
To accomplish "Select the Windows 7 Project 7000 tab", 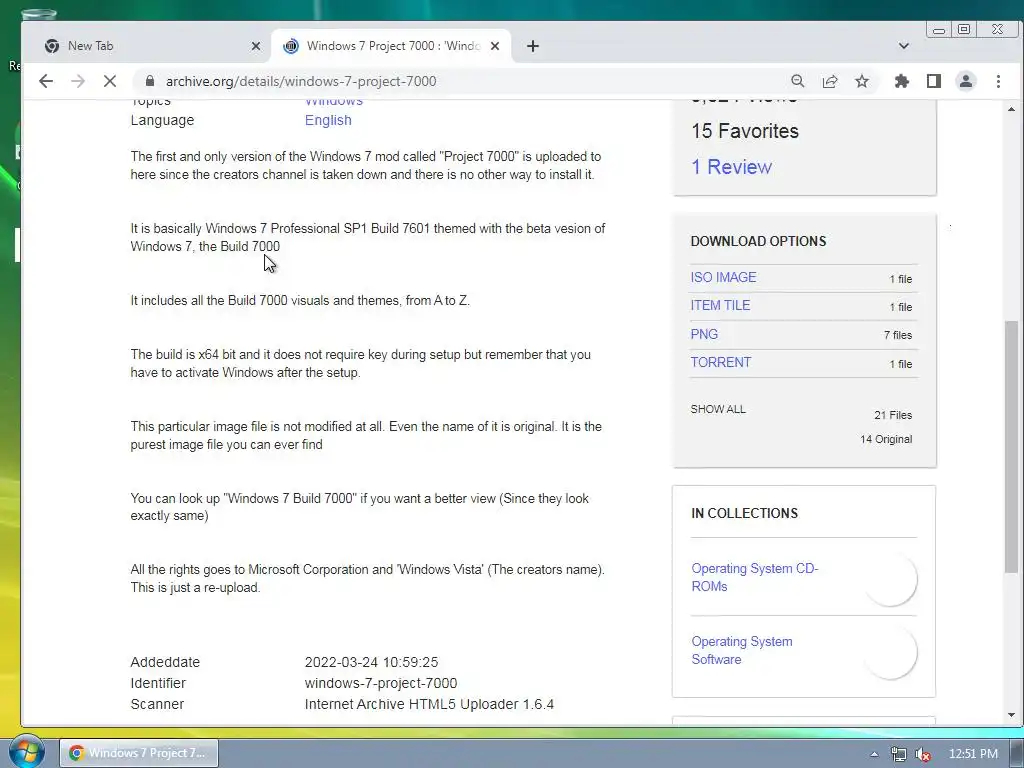I will (391, 46).
